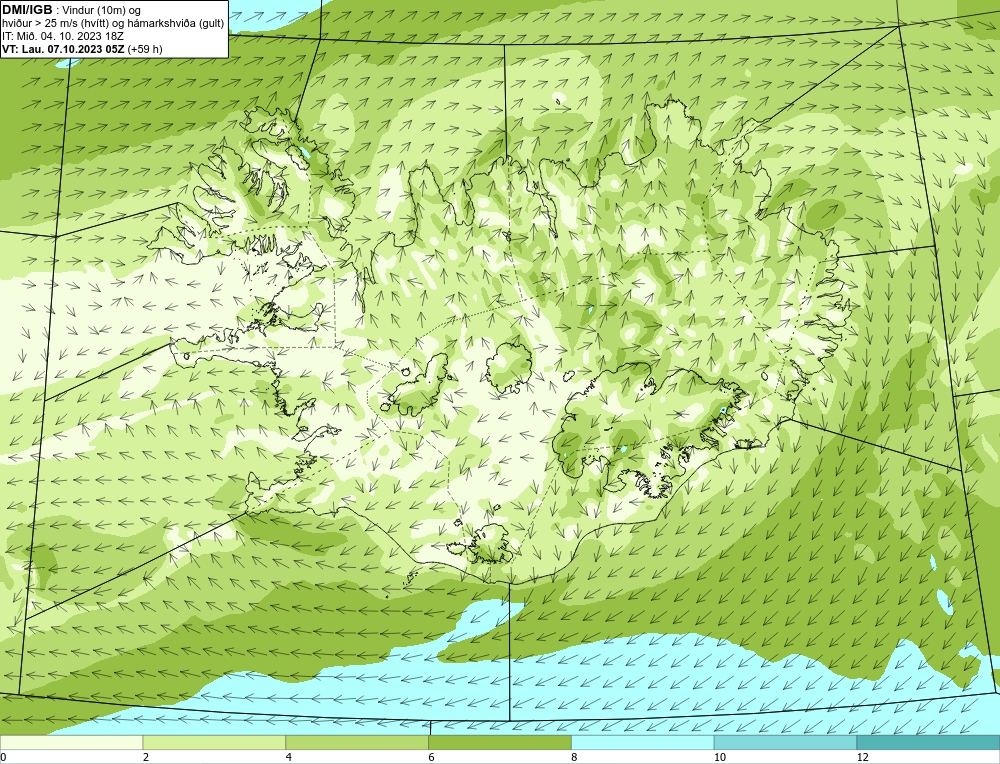This screenshot has height=764, width=1000.
Task: Click the scale label '2'
Action: pos(146,757)
